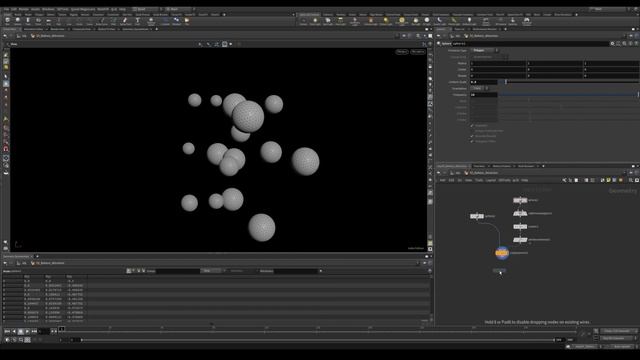
Task: Select the Box shelf tool
Action: click(x=7, y=21)
